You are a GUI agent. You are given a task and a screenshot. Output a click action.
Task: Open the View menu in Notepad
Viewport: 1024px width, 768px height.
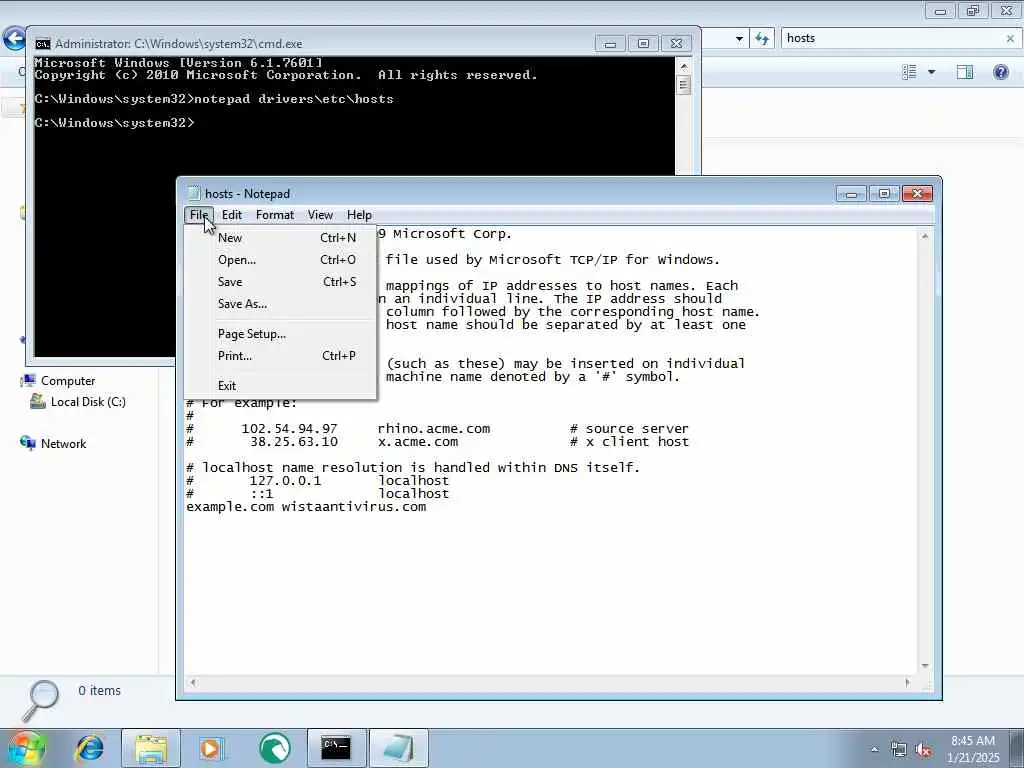point(320,215)
